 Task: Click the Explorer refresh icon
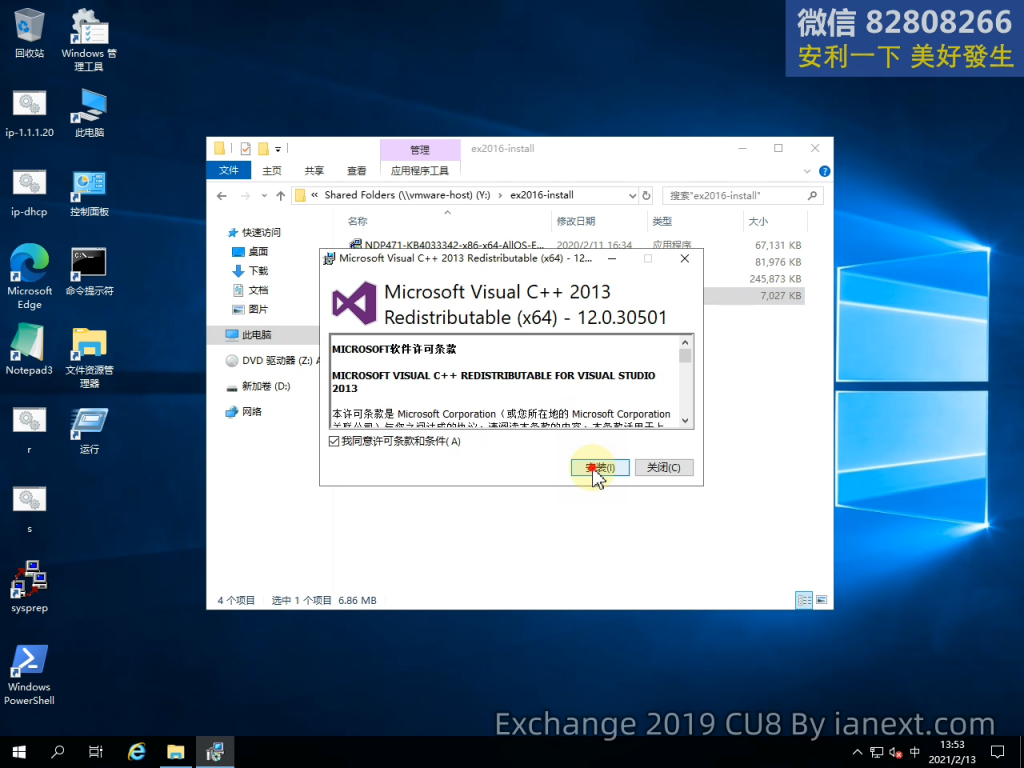(646, 196)
